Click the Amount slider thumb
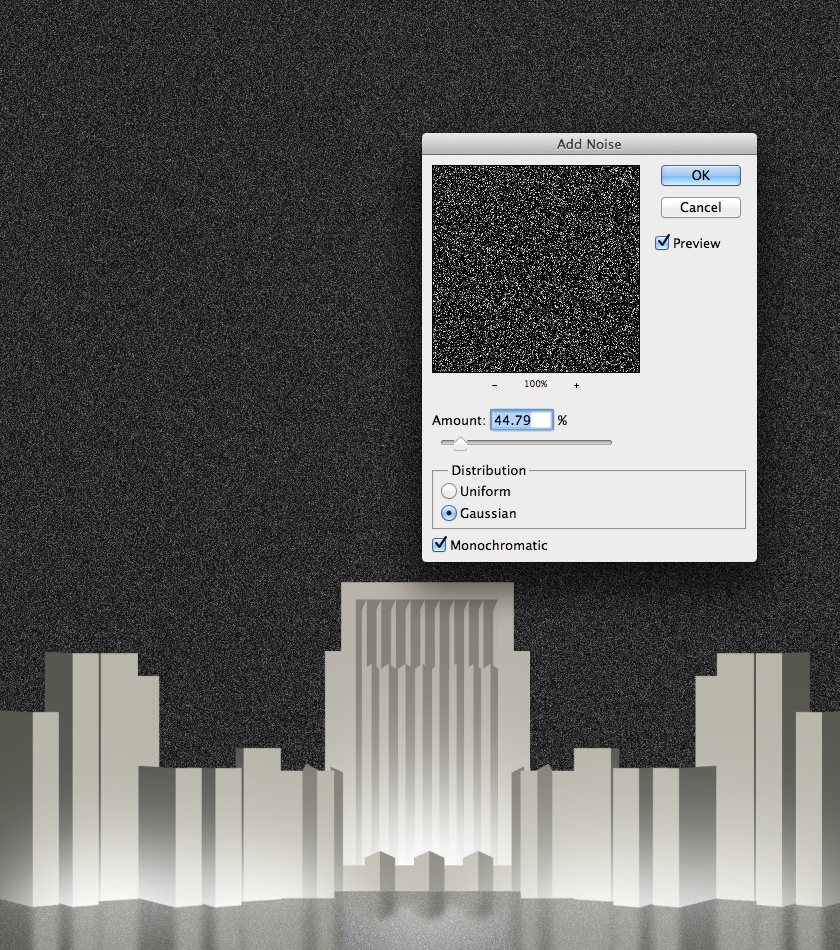The image size is (840, 950). point(461,443)
